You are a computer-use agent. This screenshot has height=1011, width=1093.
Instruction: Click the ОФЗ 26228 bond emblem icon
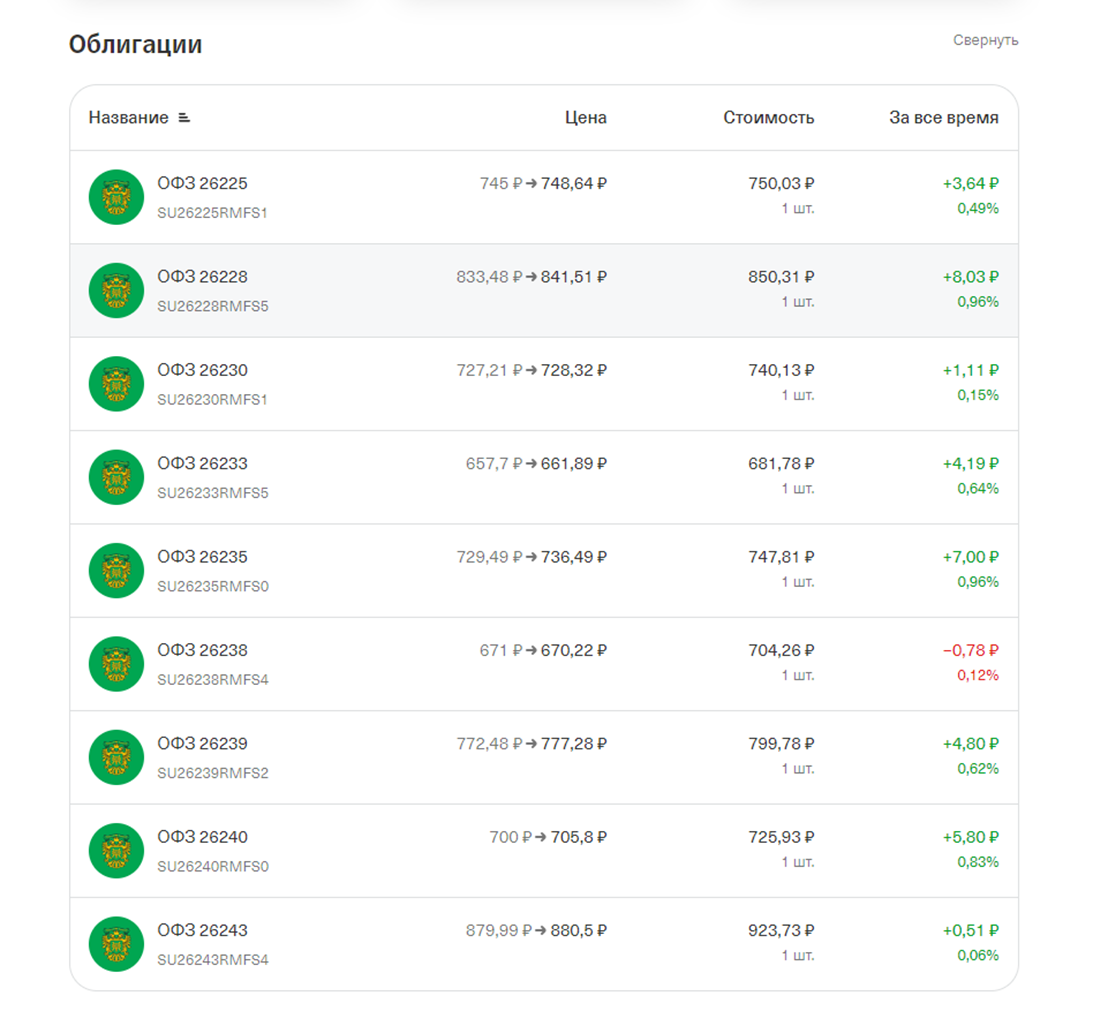116,290
